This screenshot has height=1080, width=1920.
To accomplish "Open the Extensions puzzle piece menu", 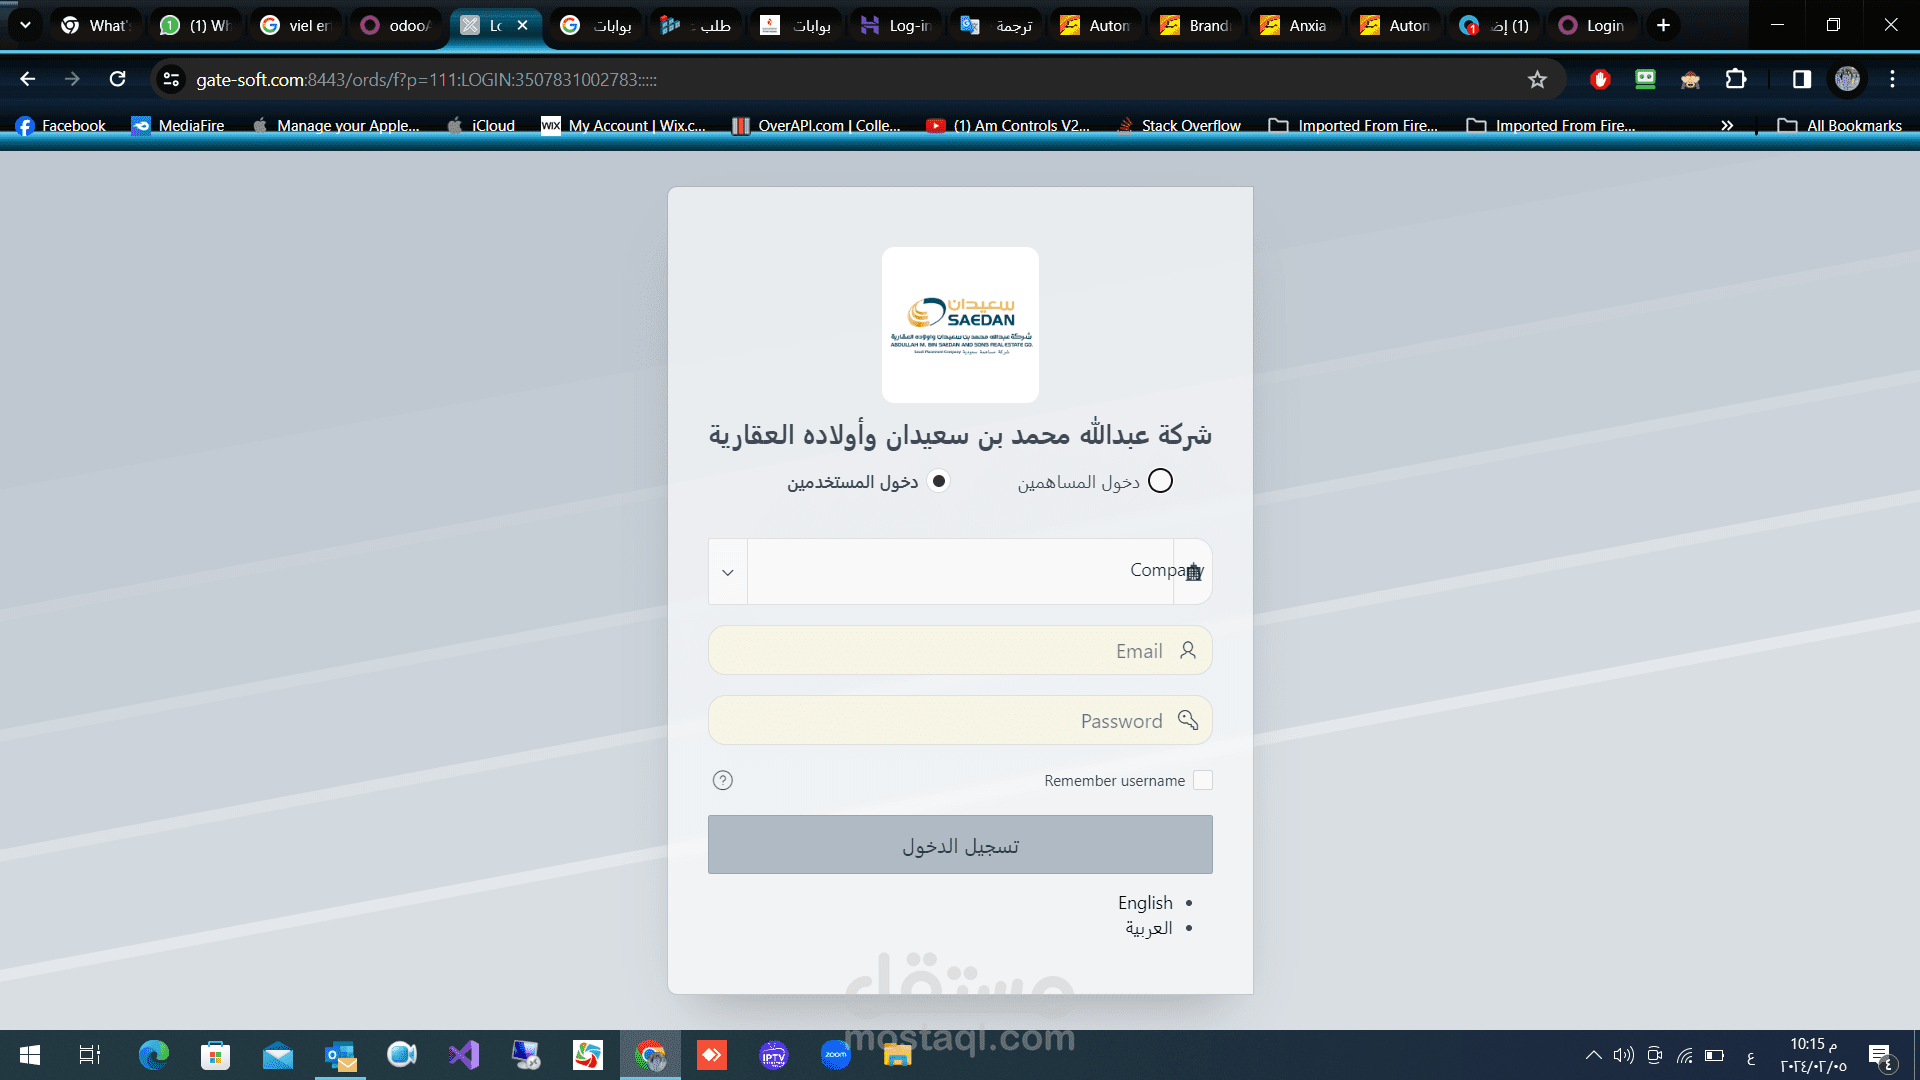I will click(x=1736, y=79).
